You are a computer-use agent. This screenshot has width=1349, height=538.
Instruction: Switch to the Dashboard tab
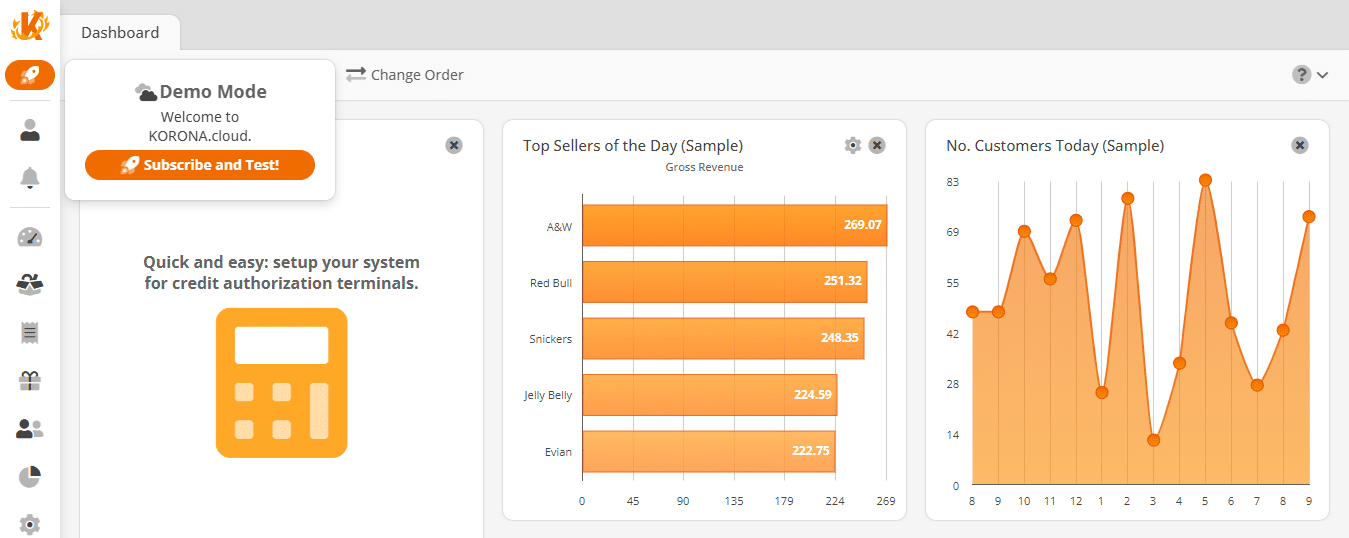tap(120, 32)
